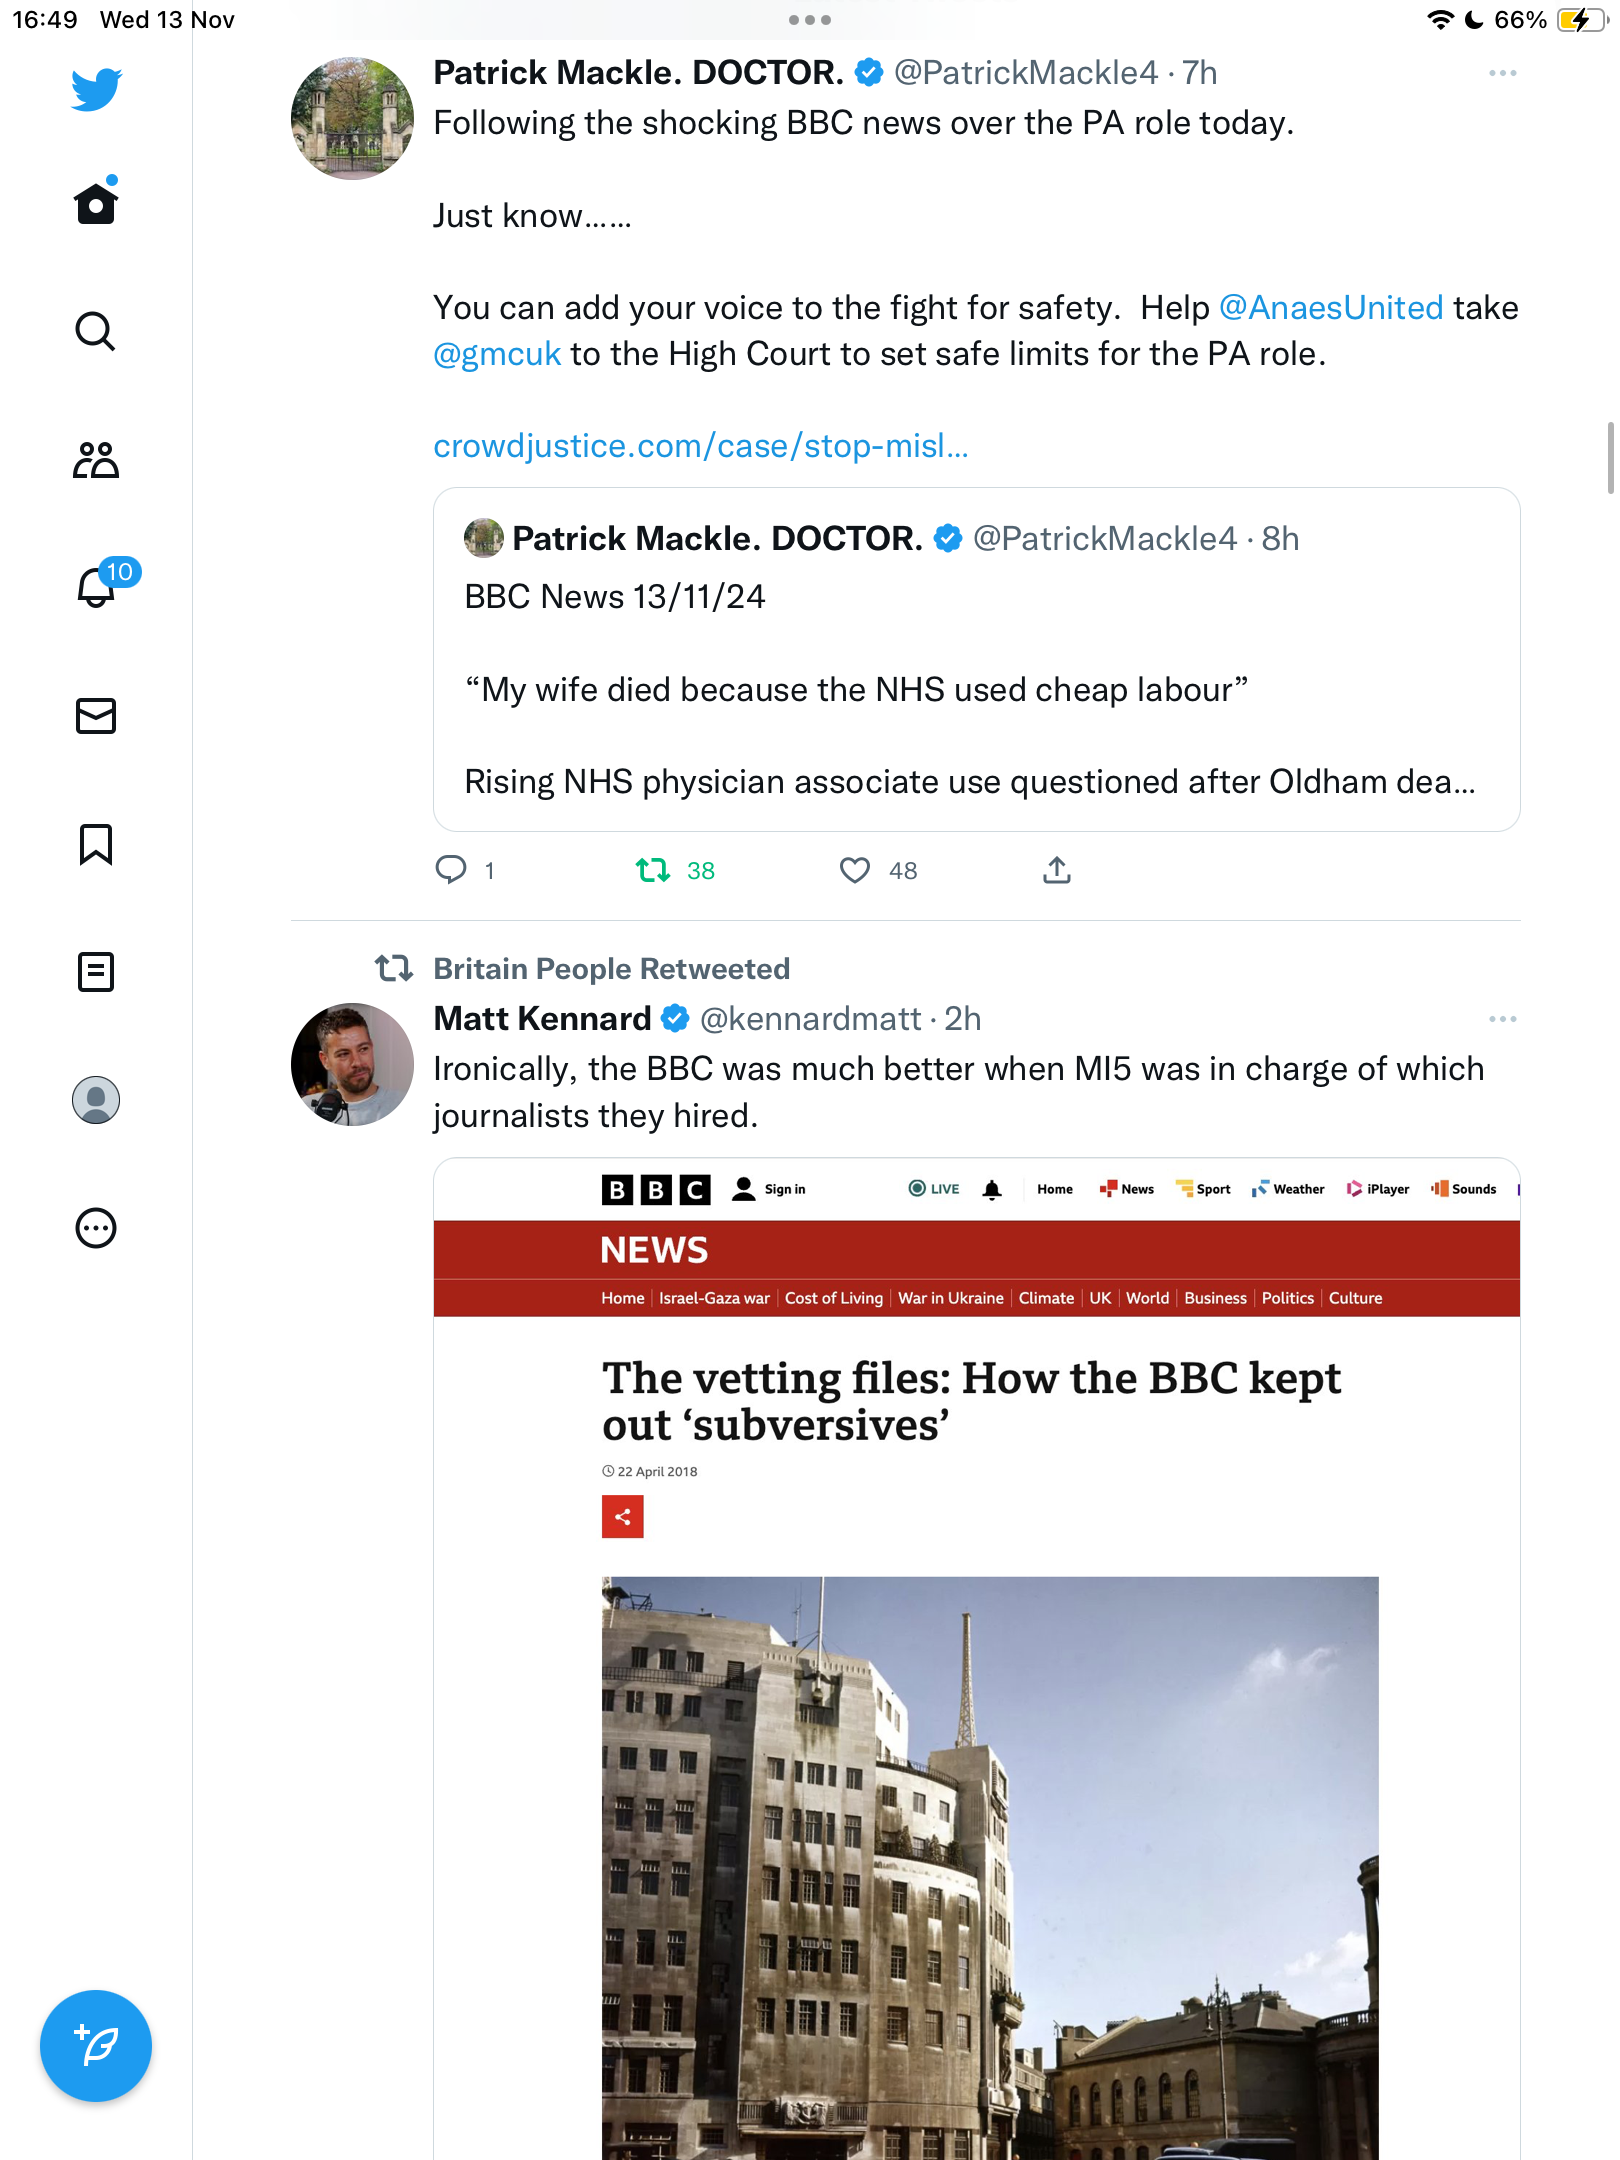Screen dimensions: 1620x2160
Task: Open the Profile avatar icon
Action: [x=96, y=1100]
